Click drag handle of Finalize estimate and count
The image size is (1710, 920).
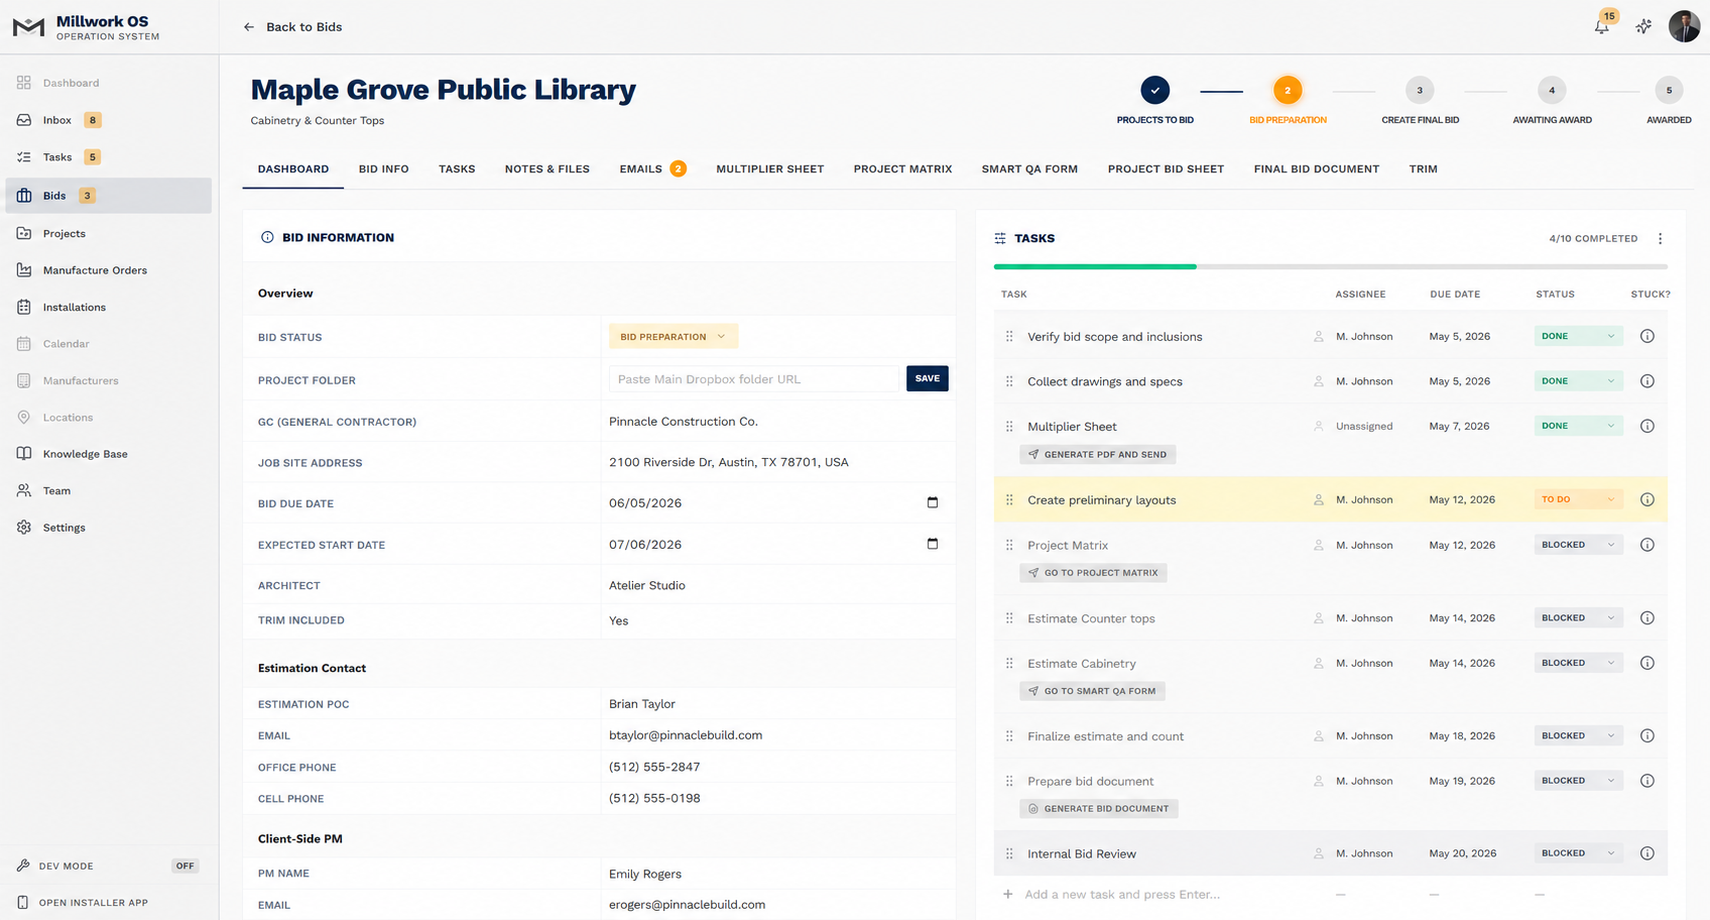click(1009, 736)
